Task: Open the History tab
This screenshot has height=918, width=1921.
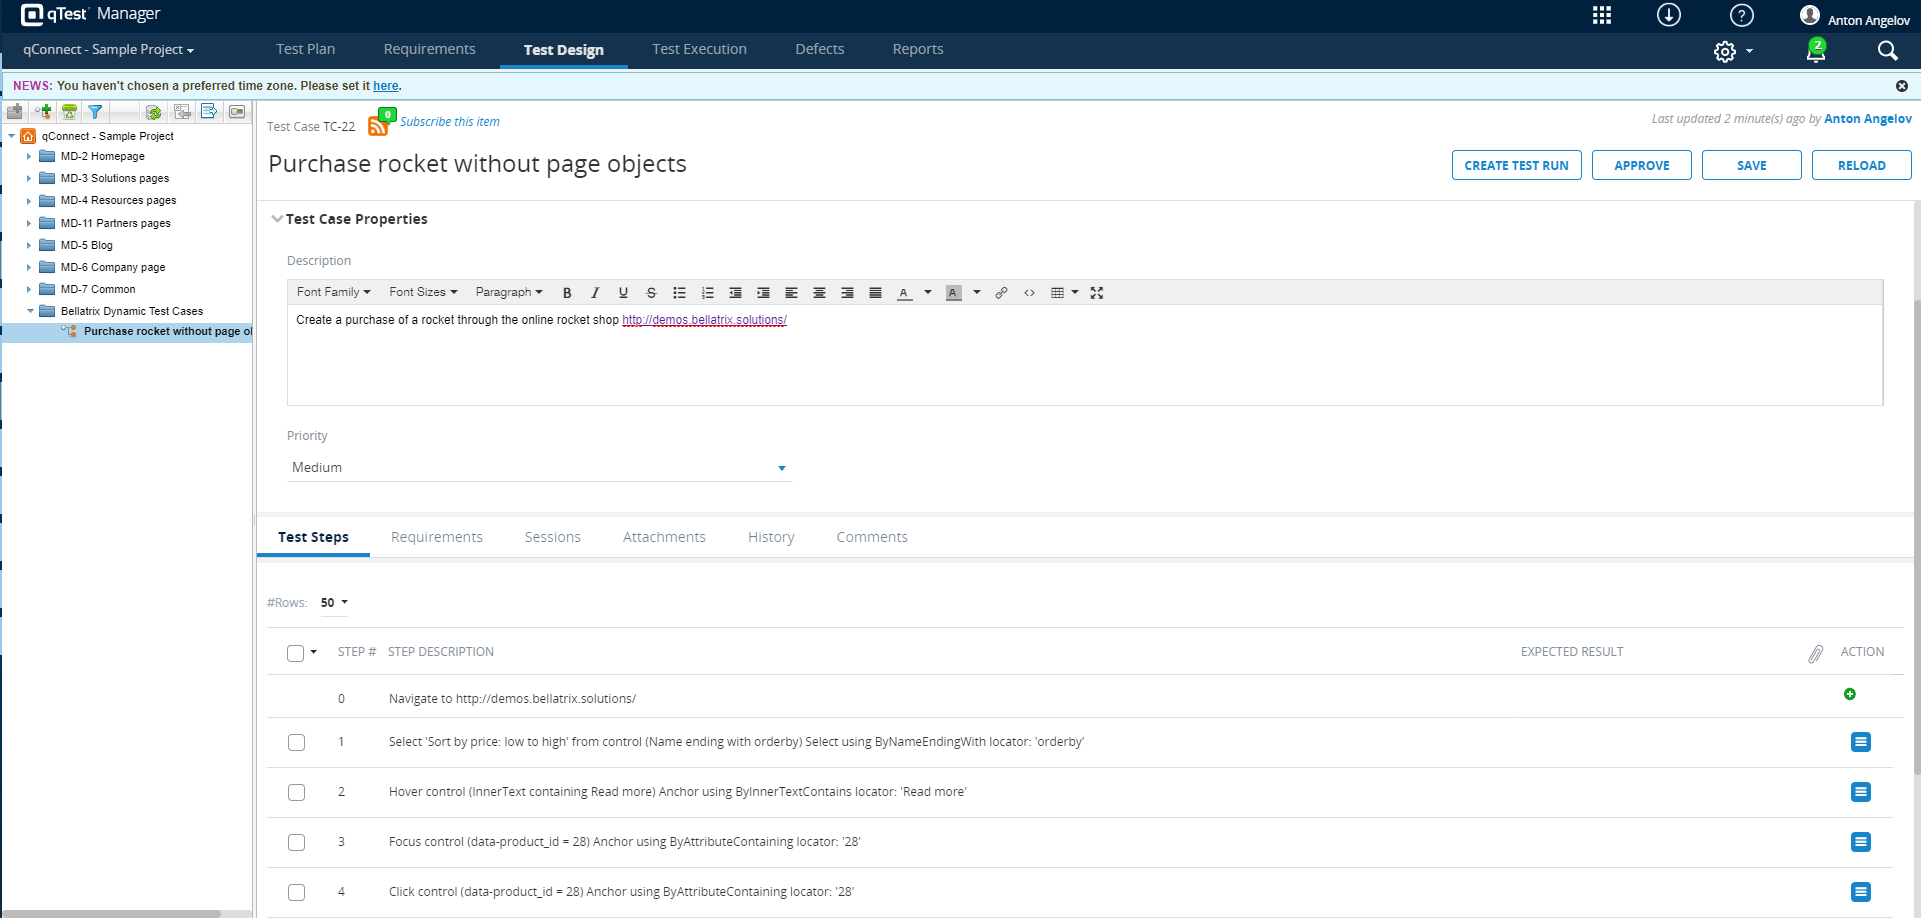Action: click(x=770, y=537)
